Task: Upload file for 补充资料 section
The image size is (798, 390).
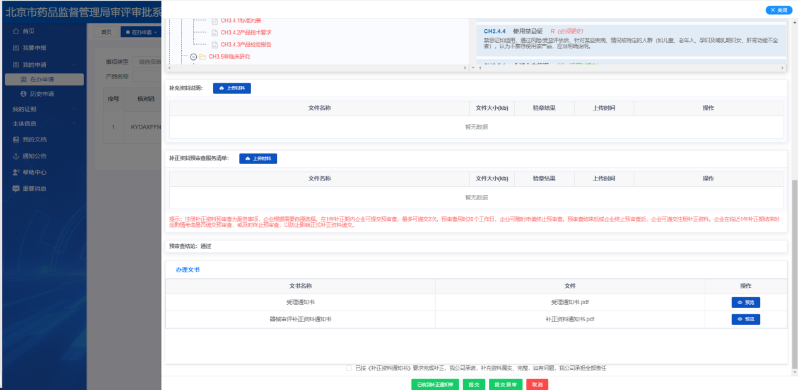Action: click(x=232, y=88)
